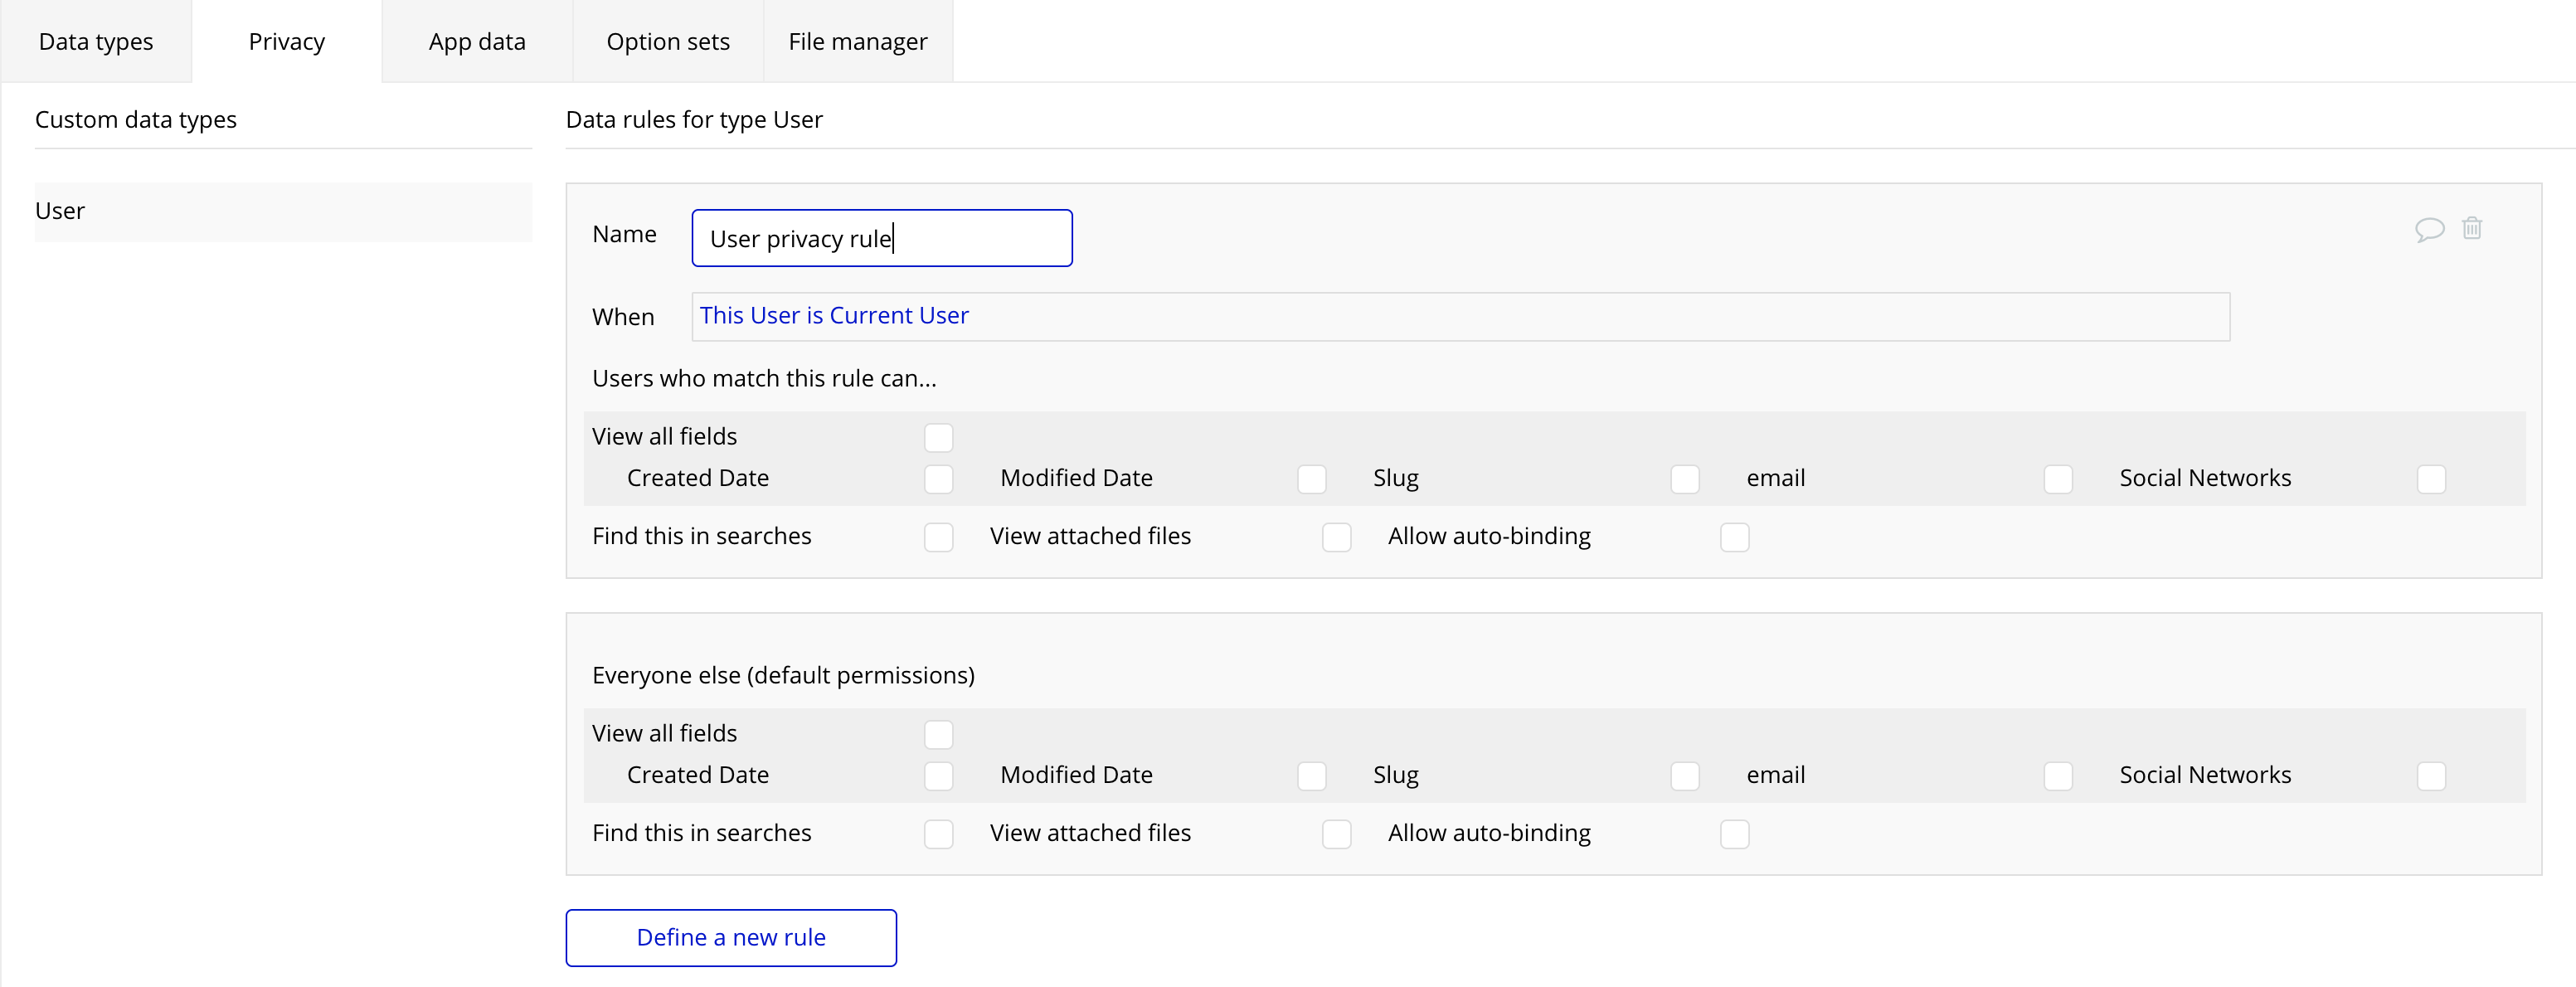Switch to the Data types tab
This screenshot has width=2576, height=987.
(x=96, y=42)
